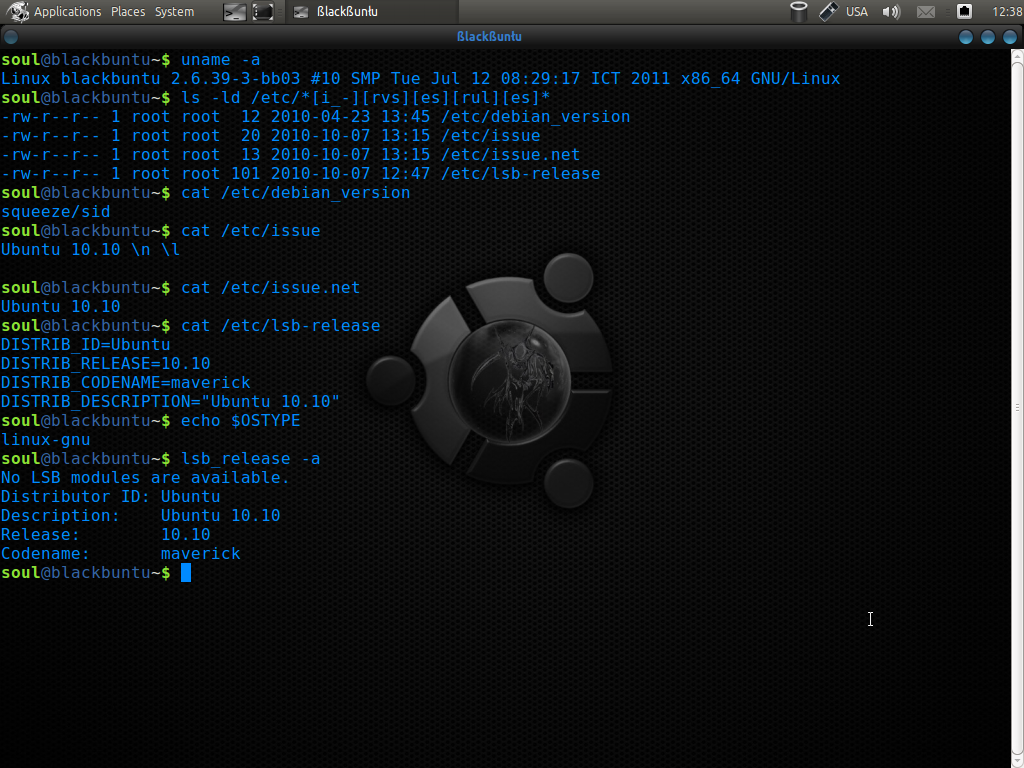
Task: Click the dark screen launcher icon beside the terminal launcher
Action: [x=263, y=12]
